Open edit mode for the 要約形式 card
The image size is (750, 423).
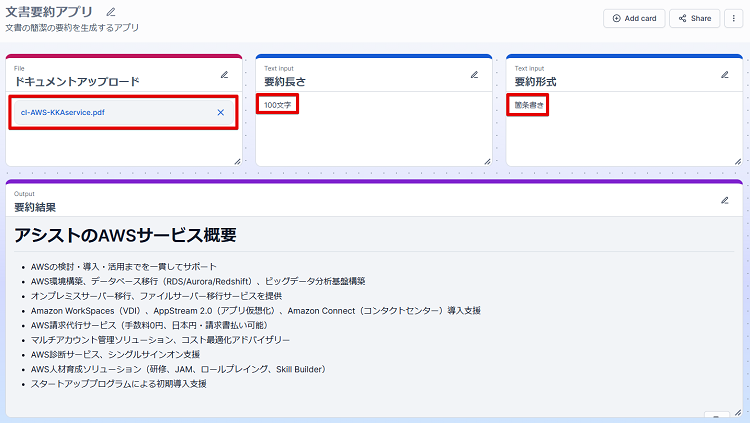724,74
